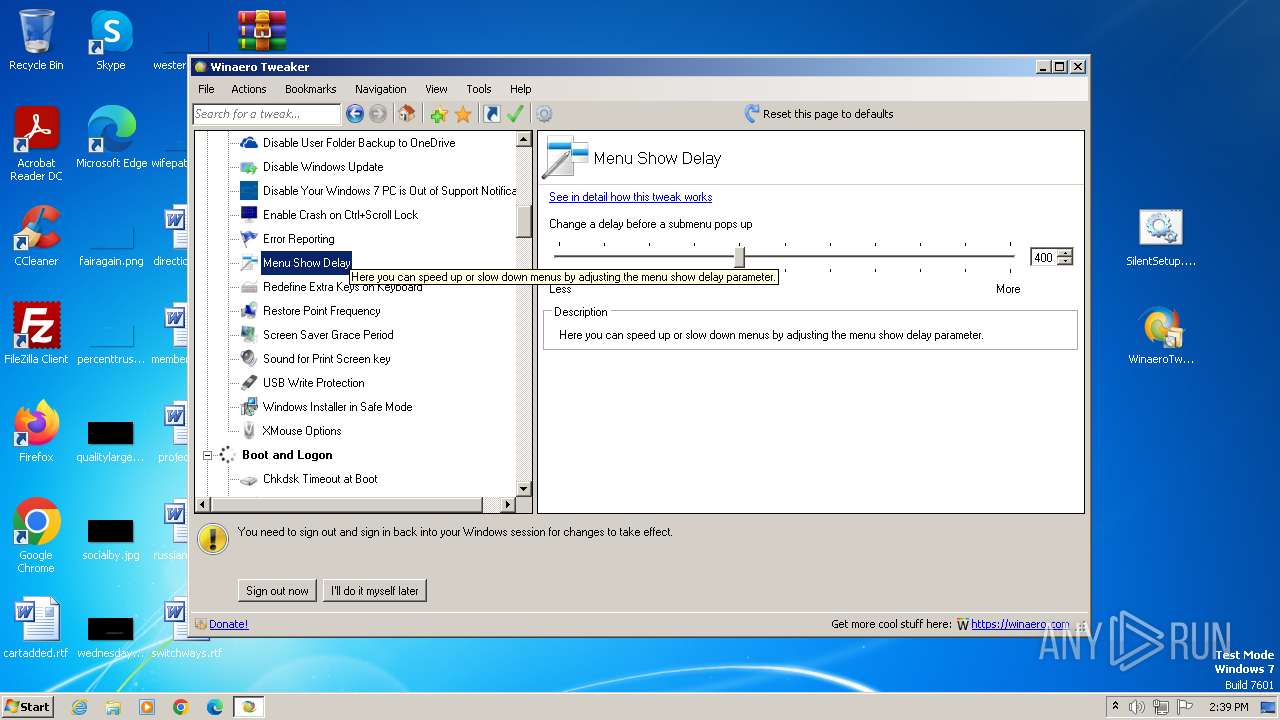Image resolution: width=1280 pixels, height=720 pixels.
Task: Select Windows Installer in Safe Mode
Action: click(337, 407)
